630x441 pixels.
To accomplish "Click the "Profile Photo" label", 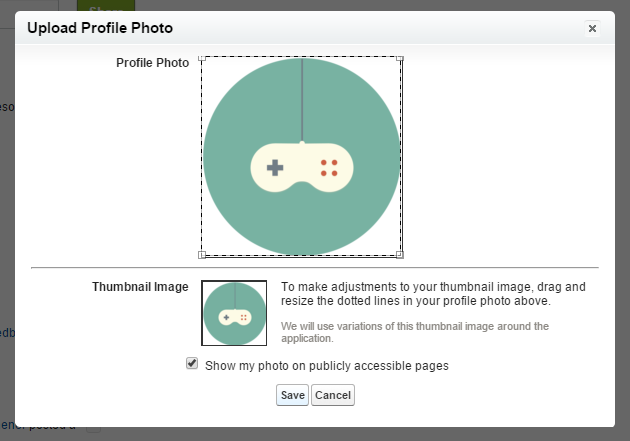I will [x=152, y=63].
